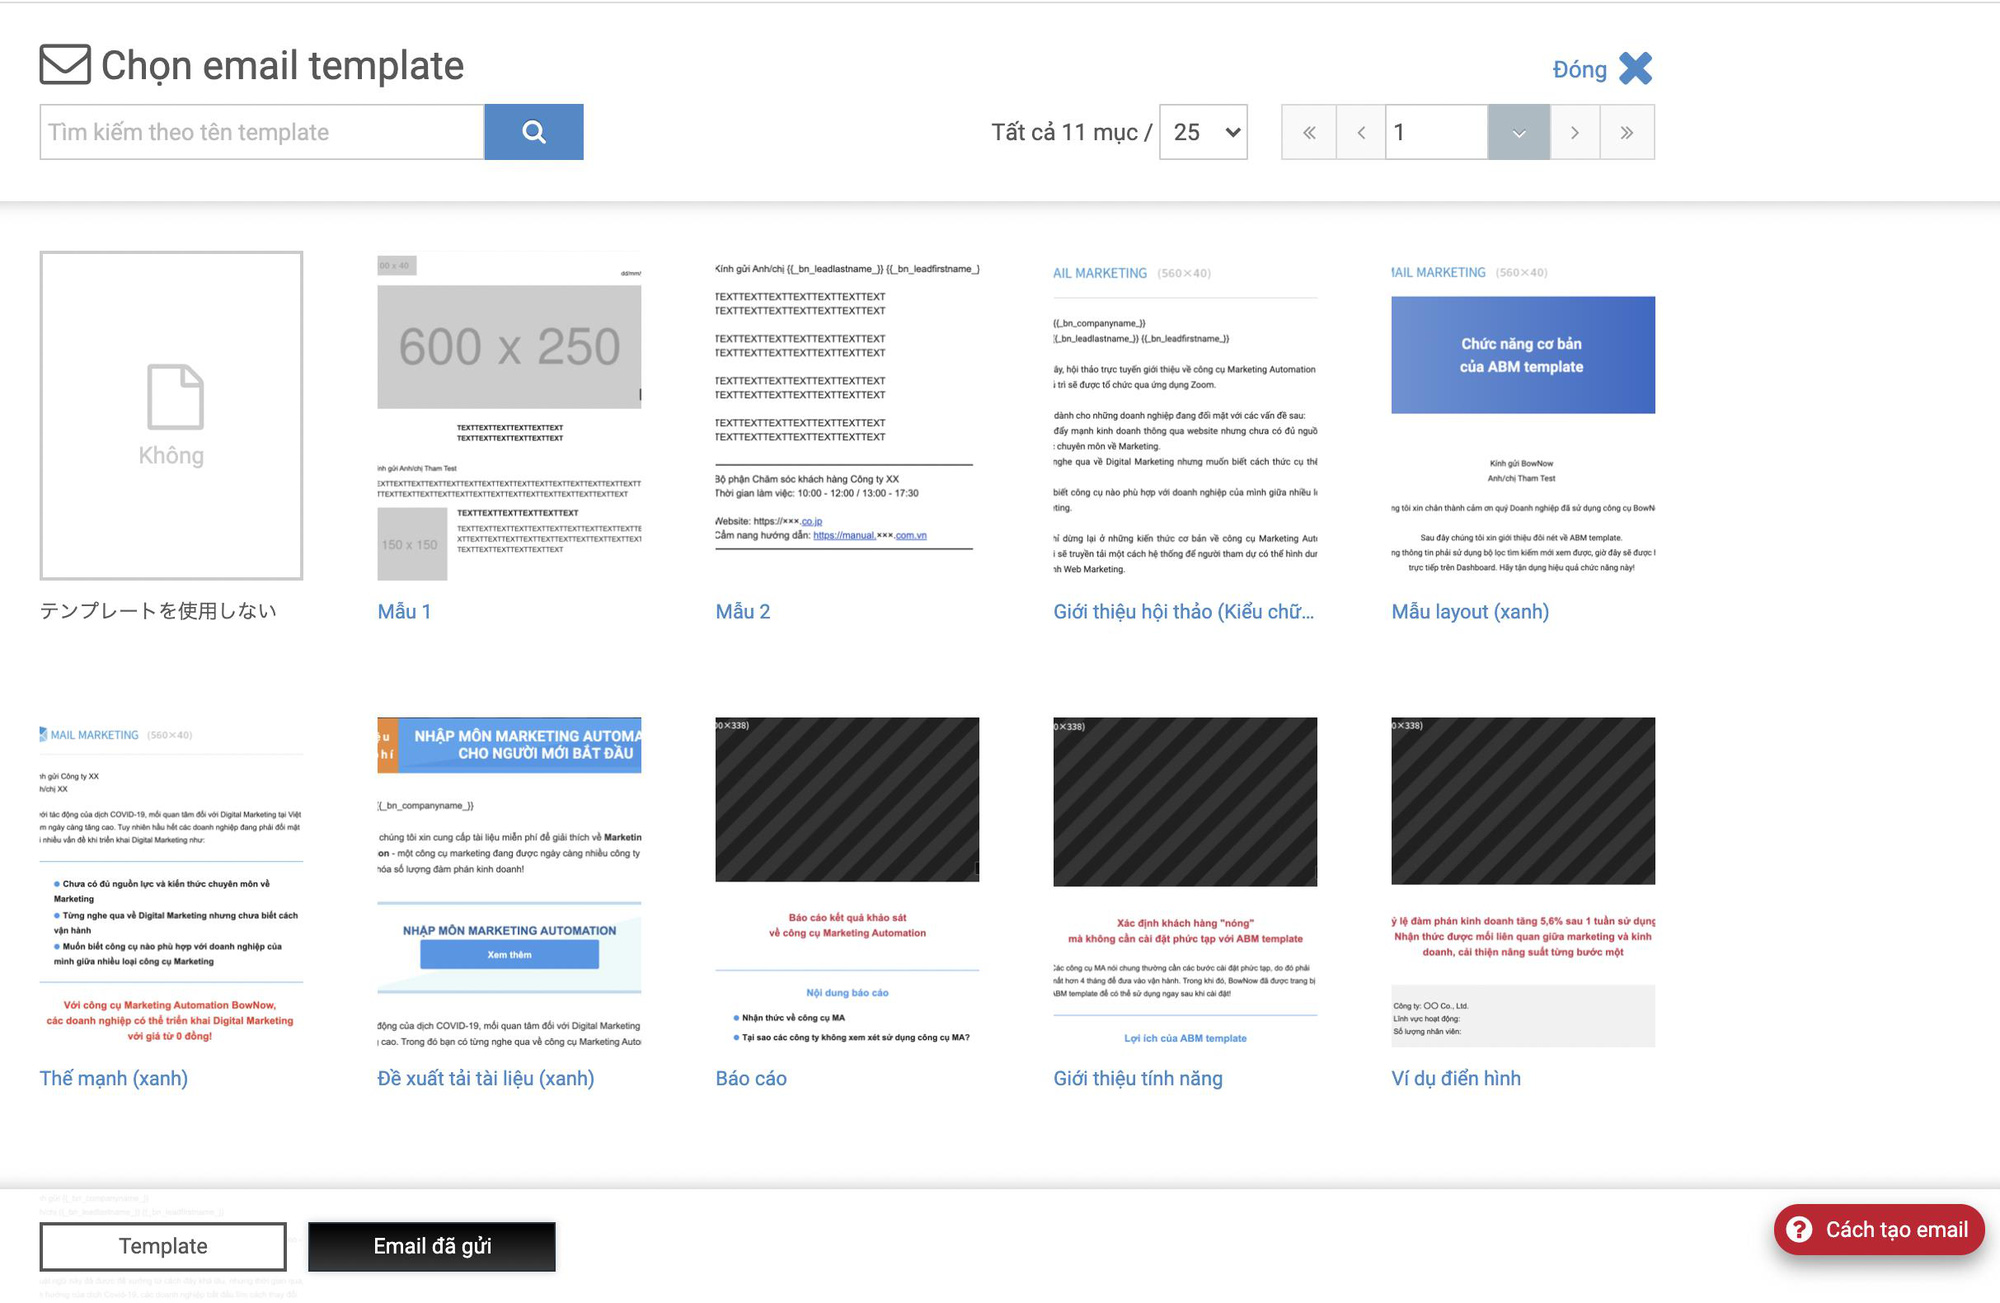Screen dimensions: 2000x1303
Task: Open the items-per-page dropdown showing 25
Action: point(1203,132)
